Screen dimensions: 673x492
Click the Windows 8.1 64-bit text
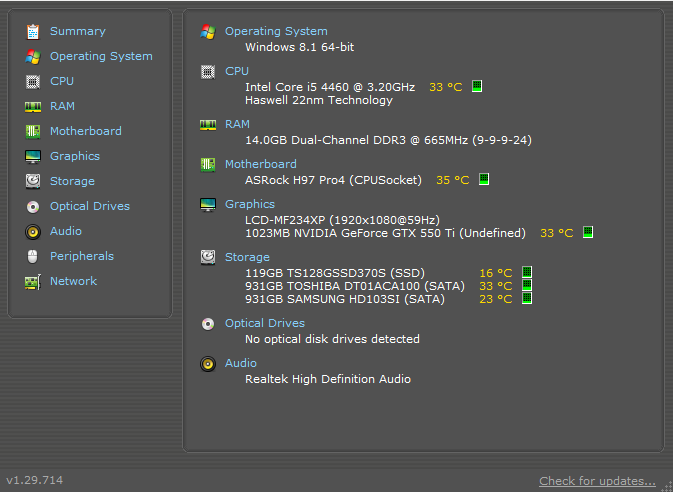pos(300,47)
